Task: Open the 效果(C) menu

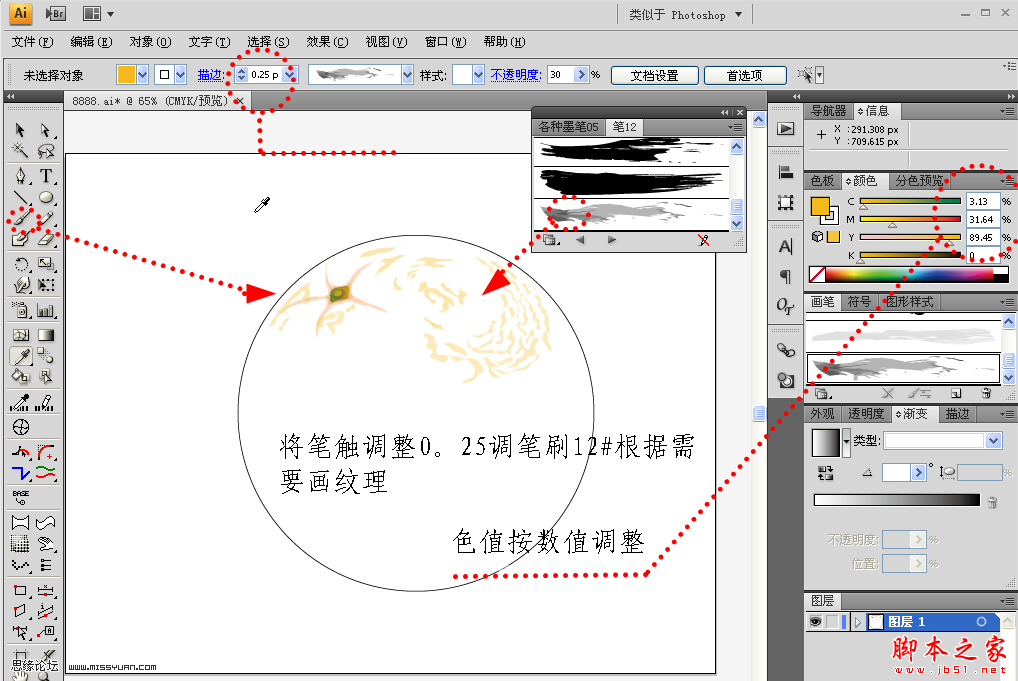Action: point(326,42)
